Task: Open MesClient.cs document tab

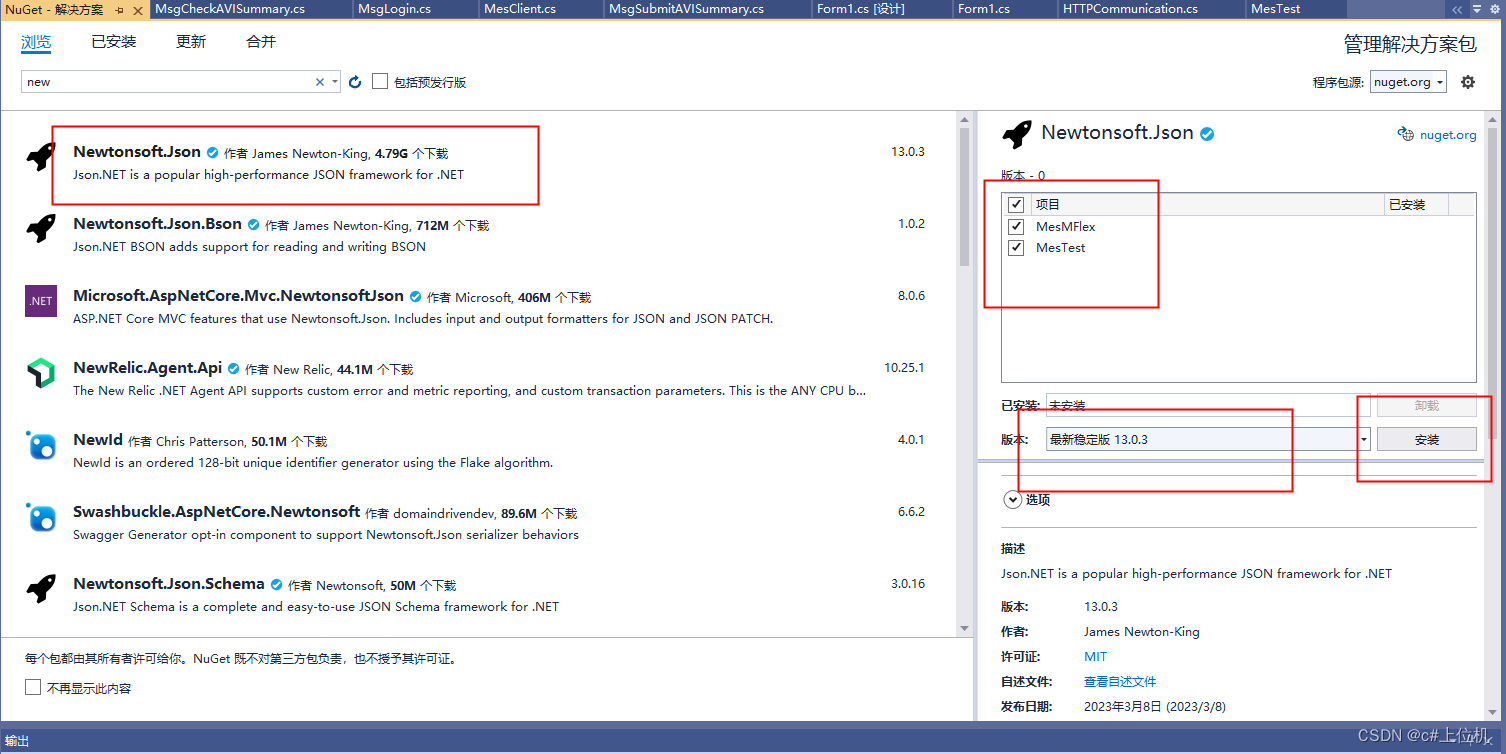Action: 519,9
